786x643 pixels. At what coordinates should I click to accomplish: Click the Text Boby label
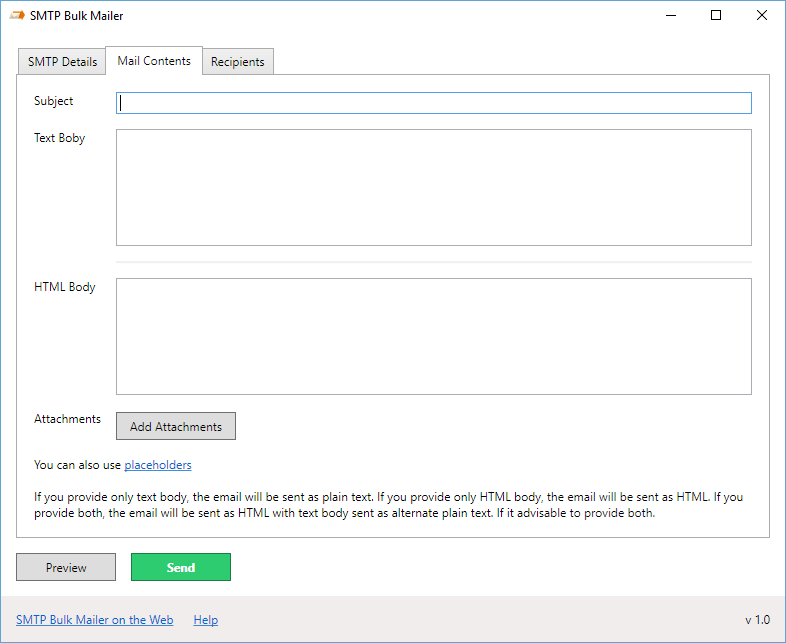coord(60,138)
